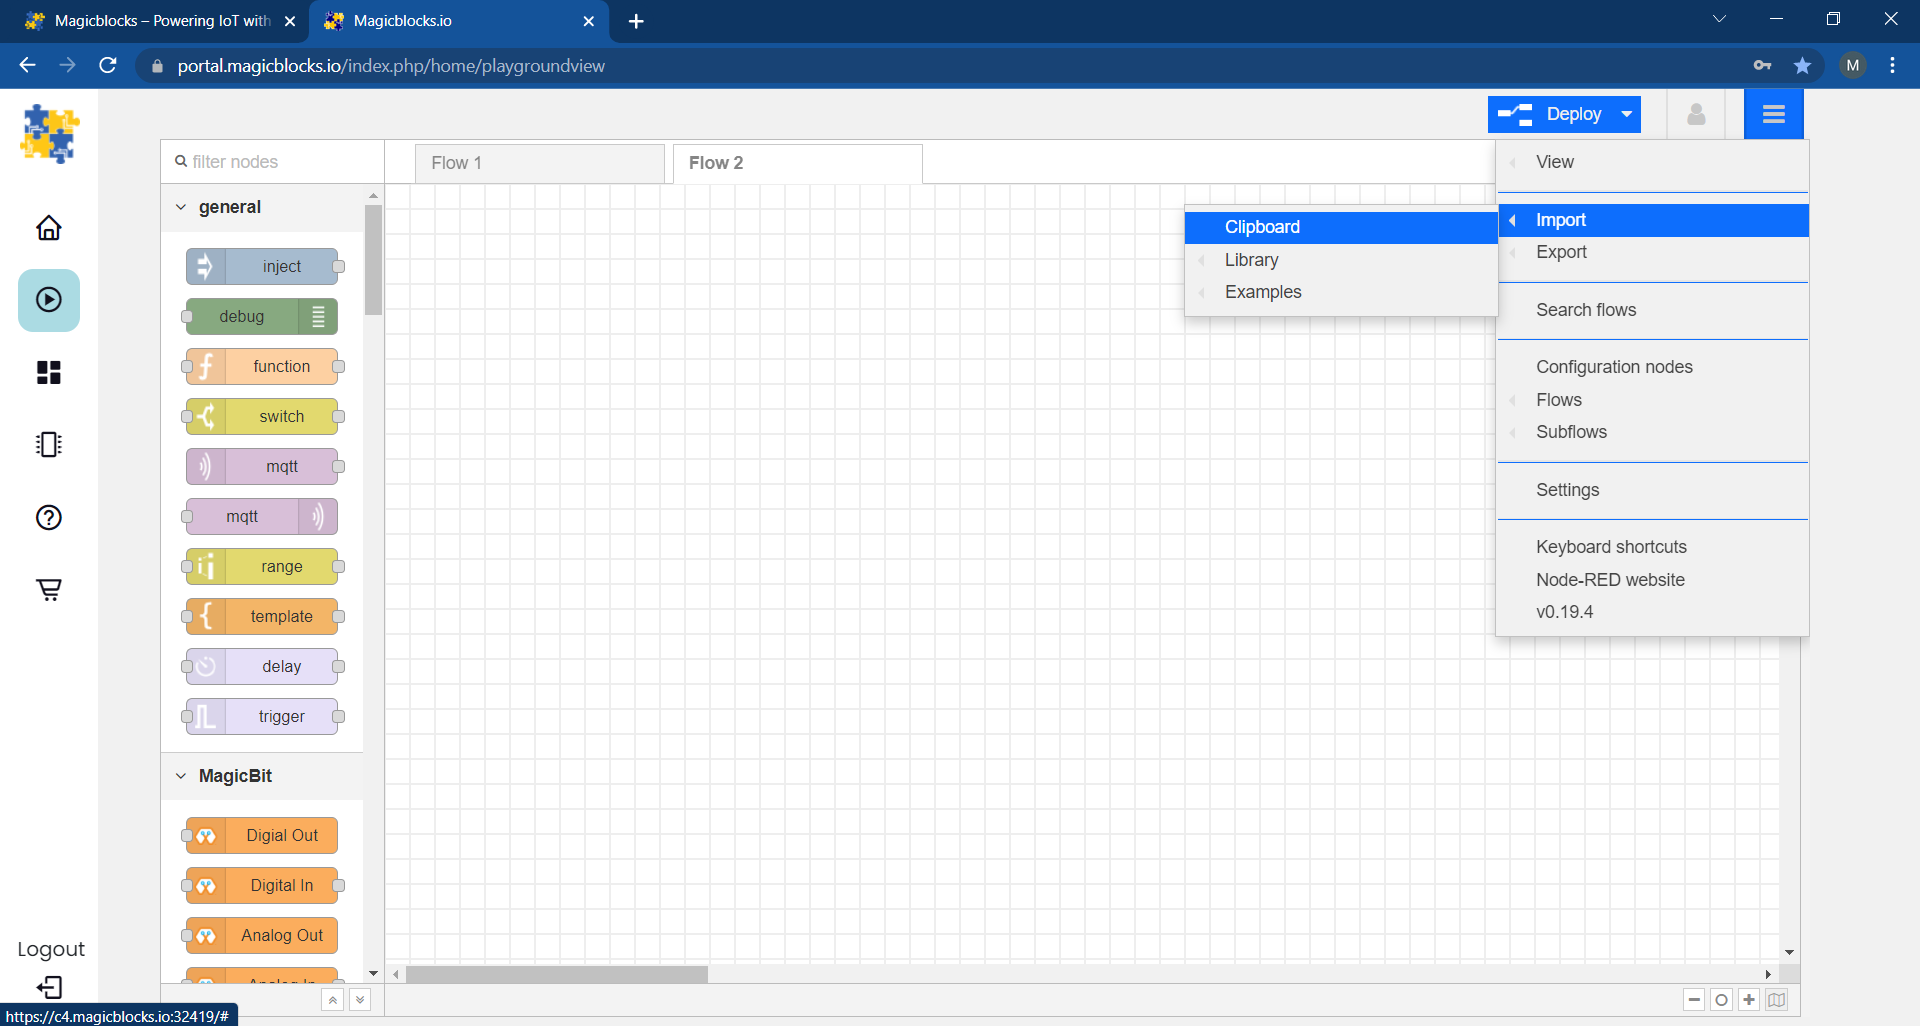Open the help question mark icon
This screenshot has width=1920, height=1026.
tap(49, 517)
